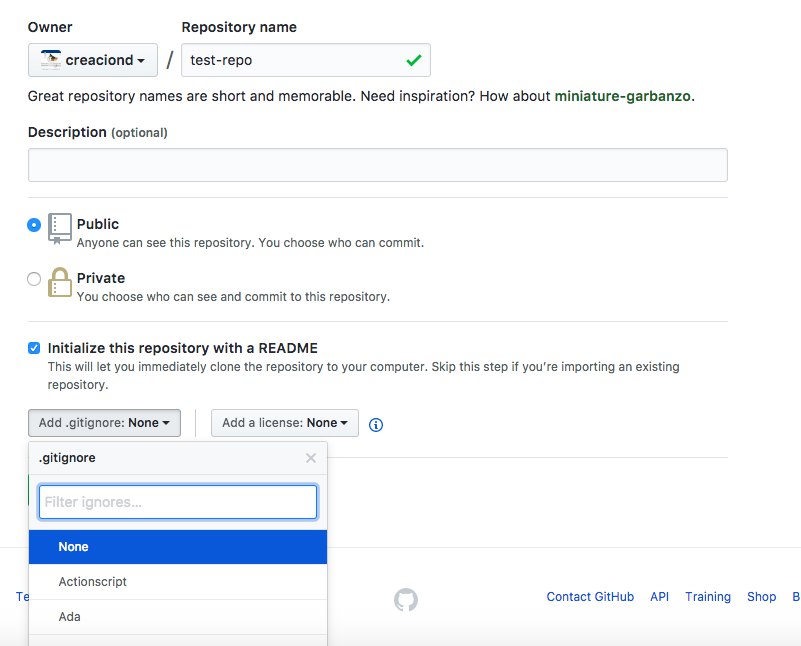This screenshot has width=801, height=646.
Task: Click into the Description input field
Action: coord(378,165)
